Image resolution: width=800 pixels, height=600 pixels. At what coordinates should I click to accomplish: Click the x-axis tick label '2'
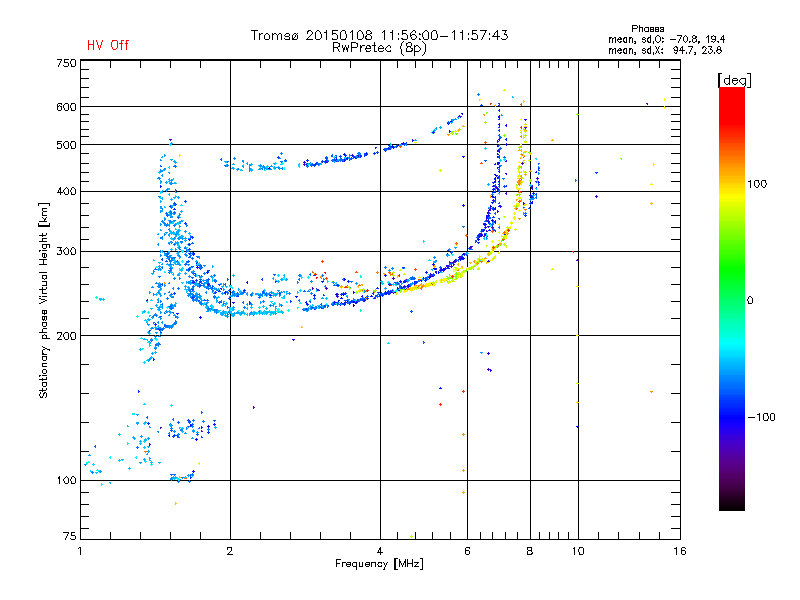click(230, 551)
